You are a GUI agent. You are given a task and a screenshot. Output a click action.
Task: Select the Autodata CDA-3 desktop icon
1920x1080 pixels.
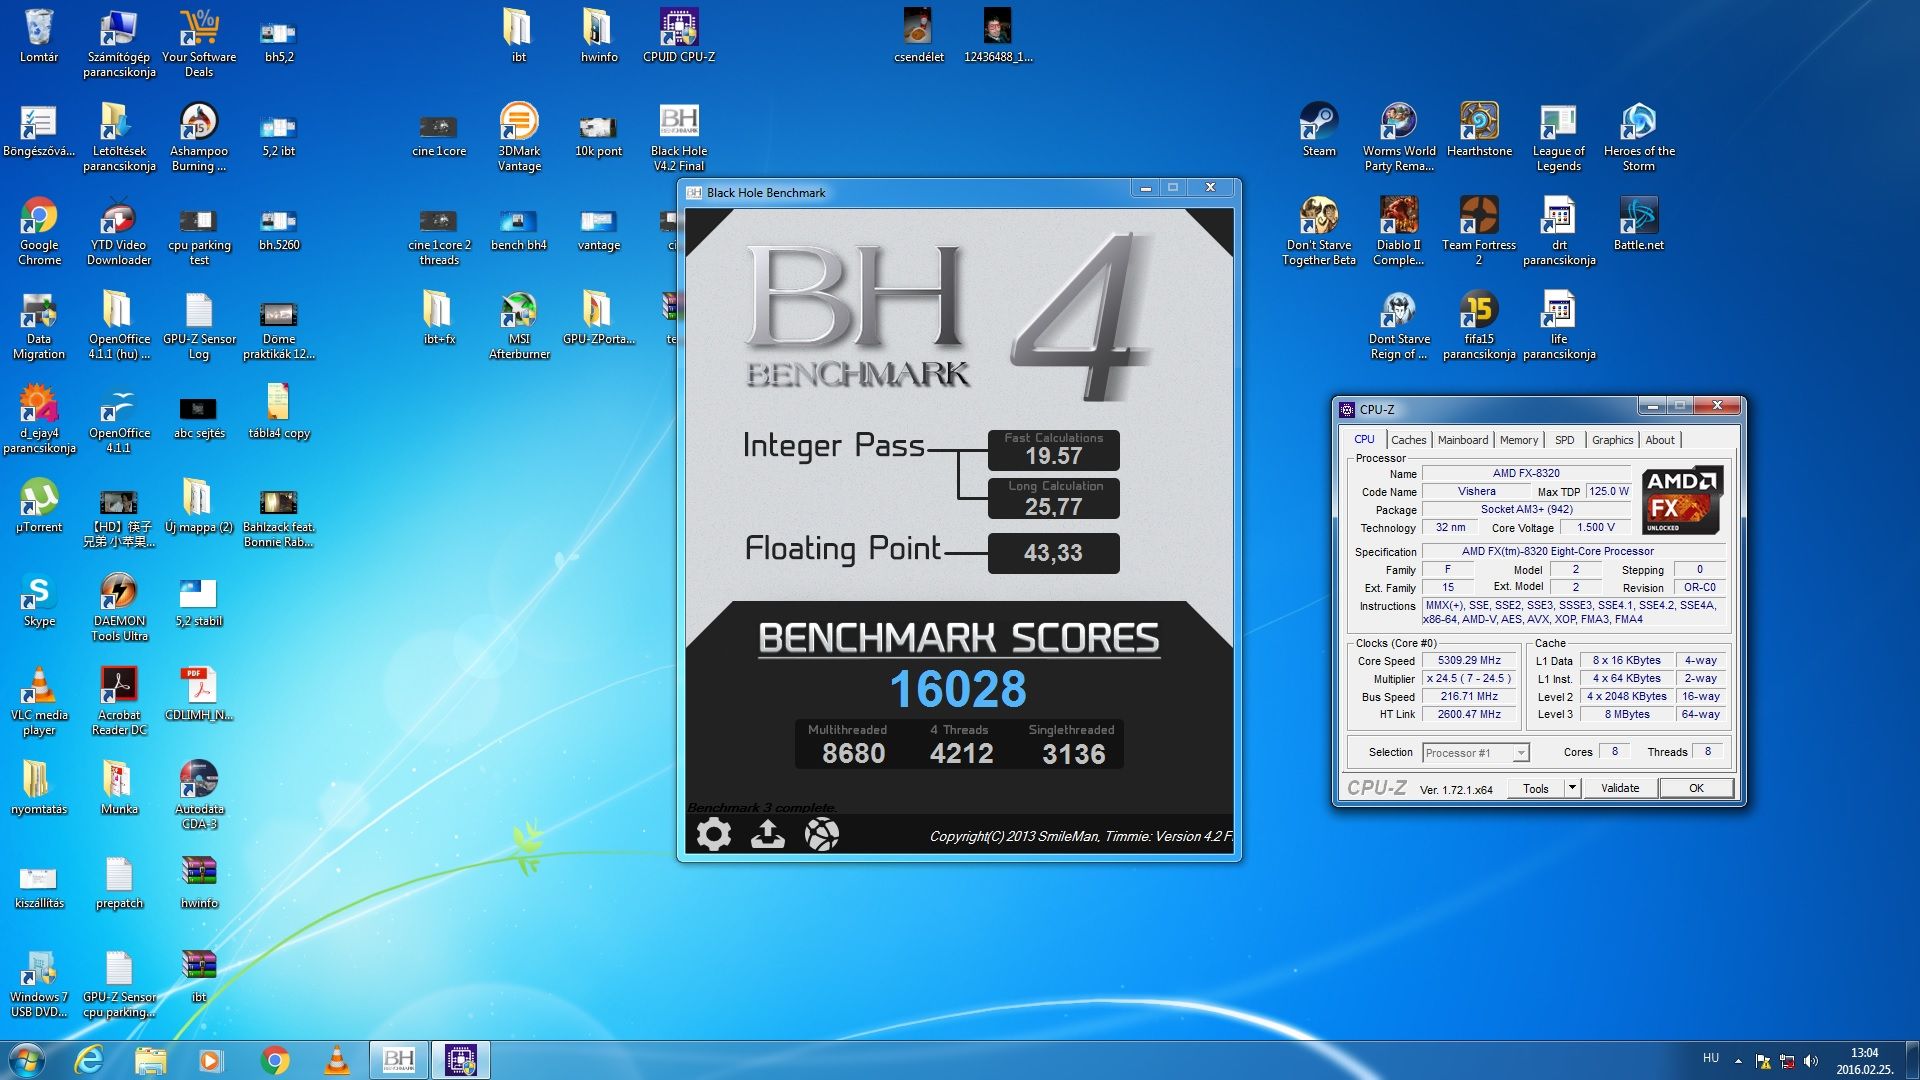(199, 795)
